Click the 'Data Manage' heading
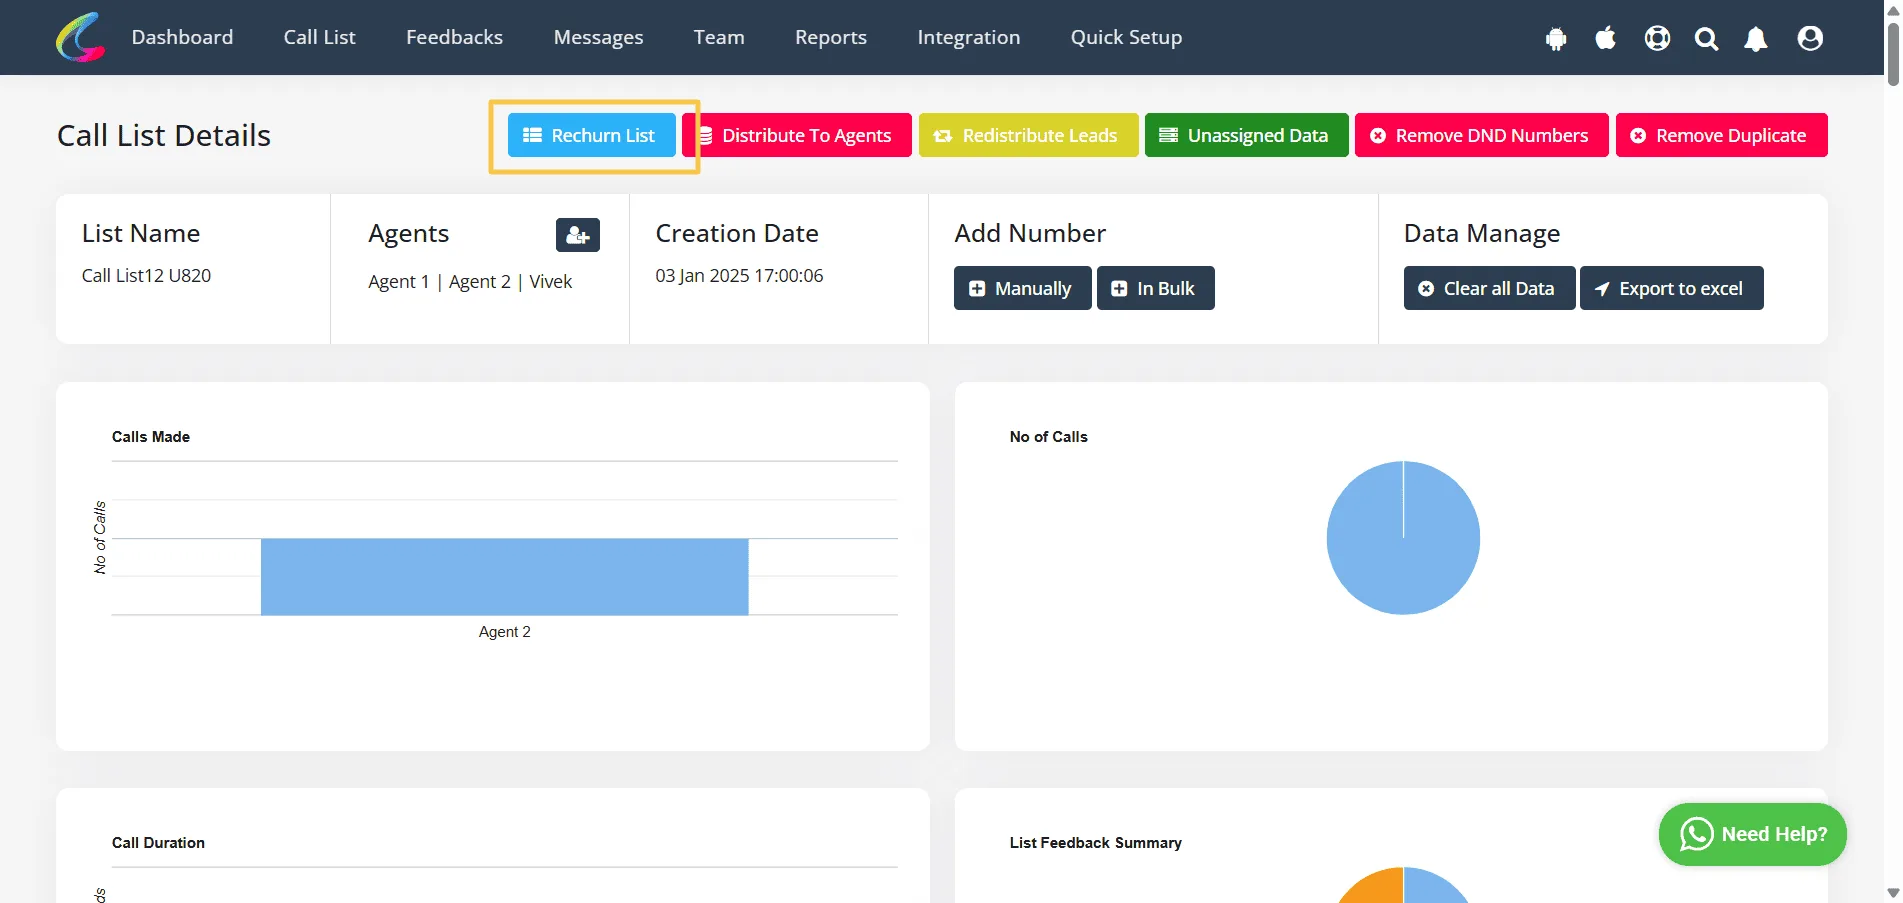1903x903 pixels. pyautogui.click(x=1481, y=234)
